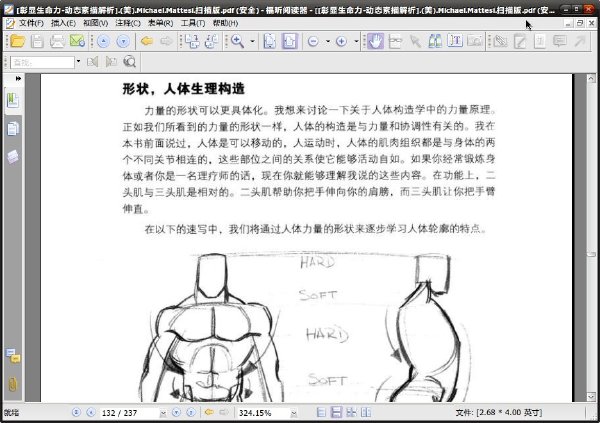Toggle continuous page layout in status bar
This screenshot has height=423, width=600.
pos(336,412)
